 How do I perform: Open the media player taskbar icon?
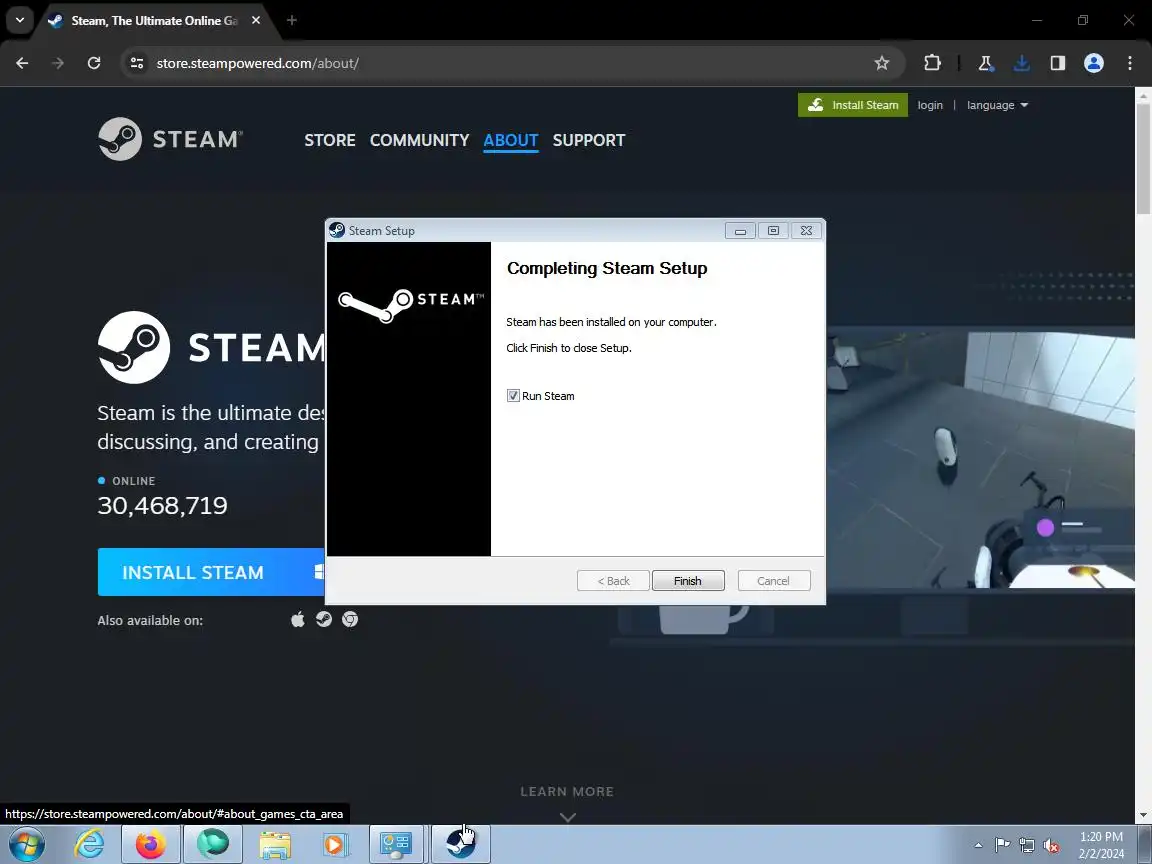pyautogui.click(x=334, y=845)
